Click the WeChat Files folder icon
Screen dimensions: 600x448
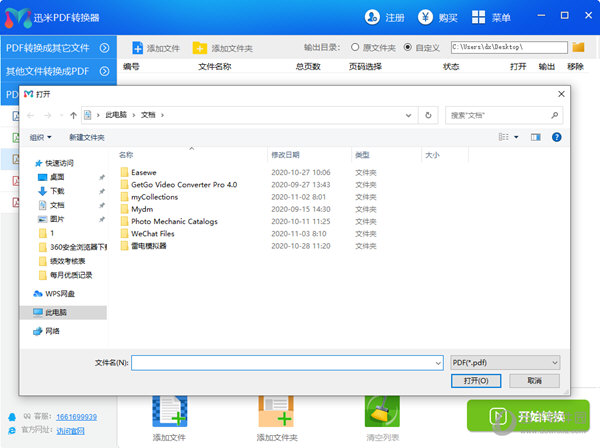[124, 233]
